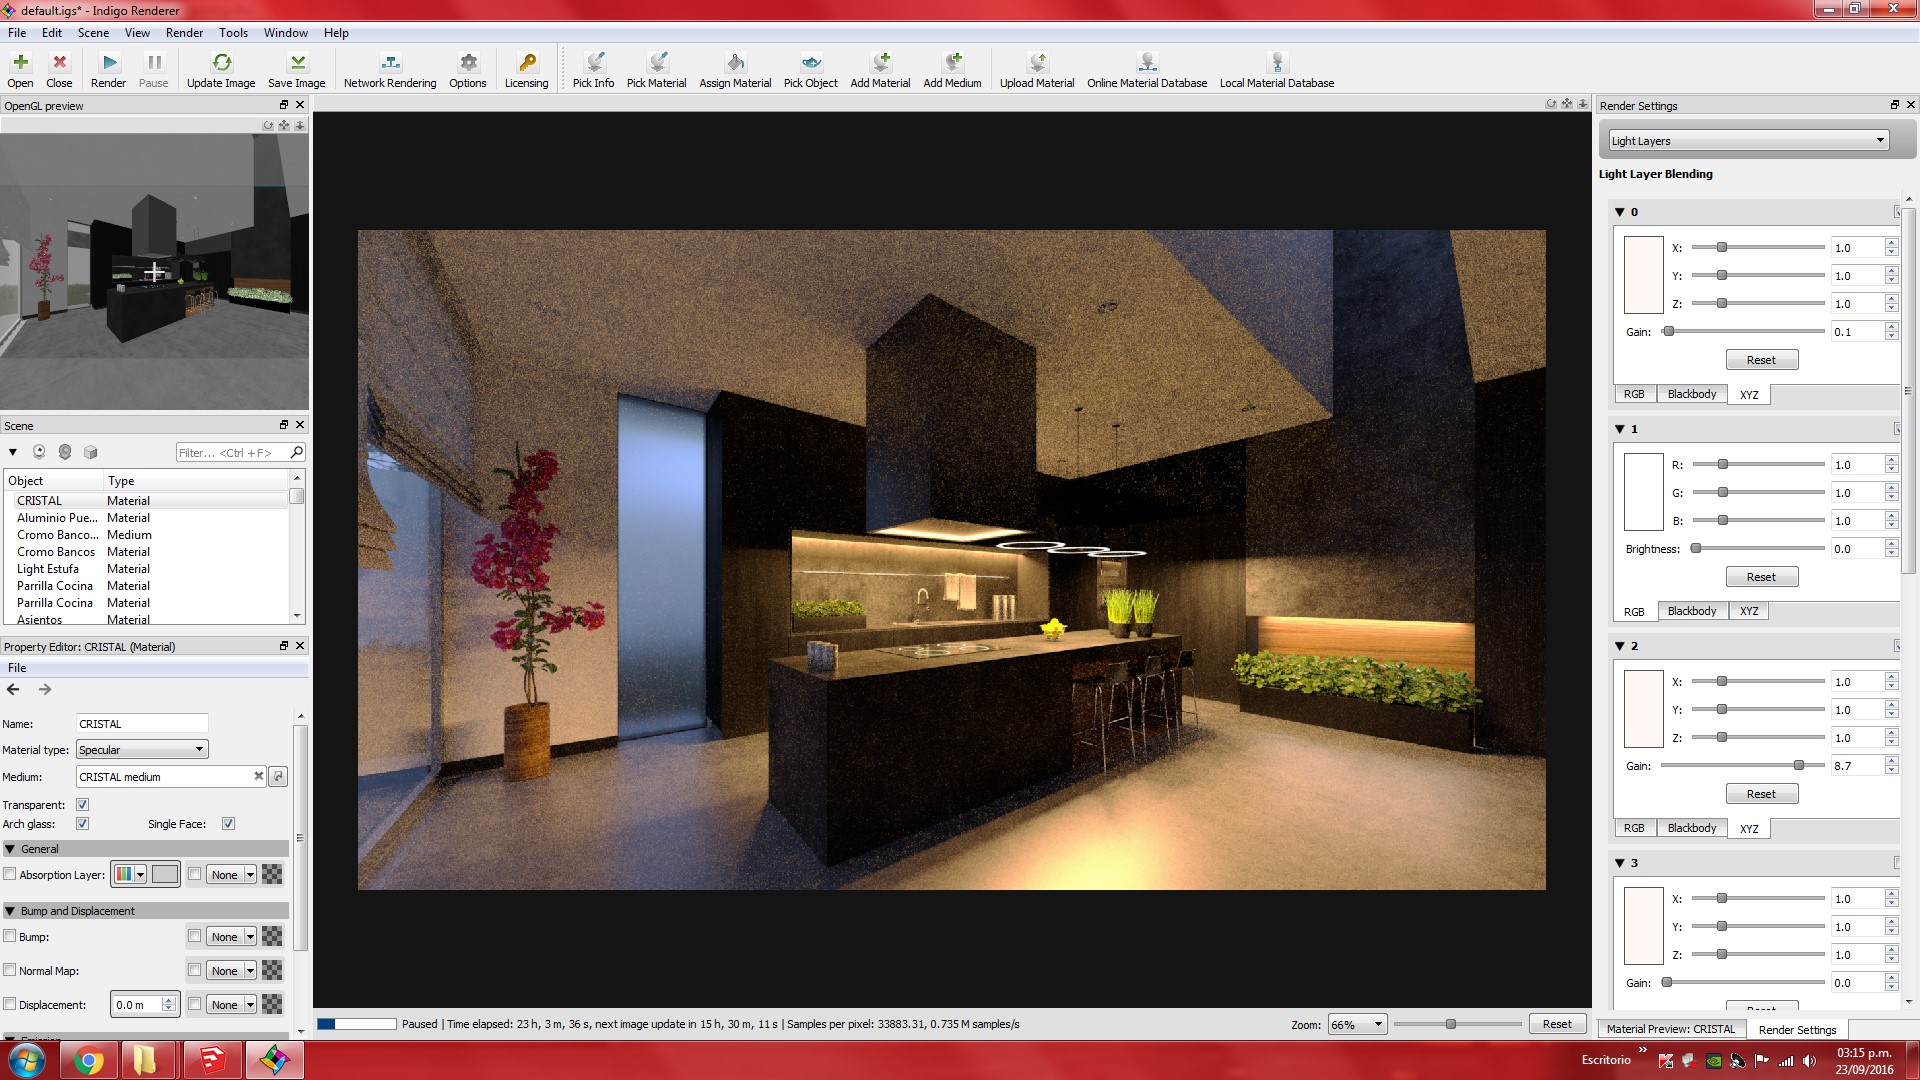Enable the Bump checkbox
Screen dimensions: 1920x1080
click(x=10, y=937)
